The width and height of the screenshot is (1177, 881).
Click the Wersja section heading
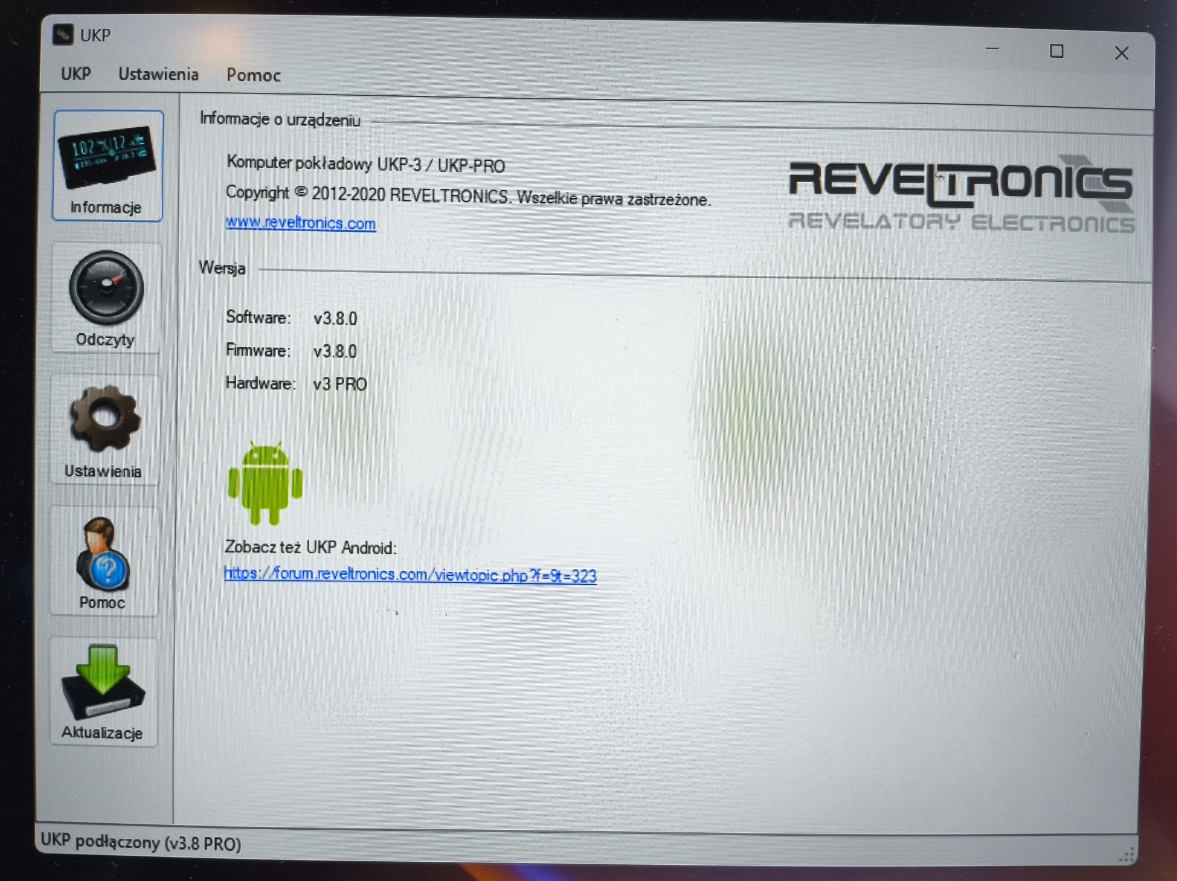pyautogui.click(x=221, y=268)
